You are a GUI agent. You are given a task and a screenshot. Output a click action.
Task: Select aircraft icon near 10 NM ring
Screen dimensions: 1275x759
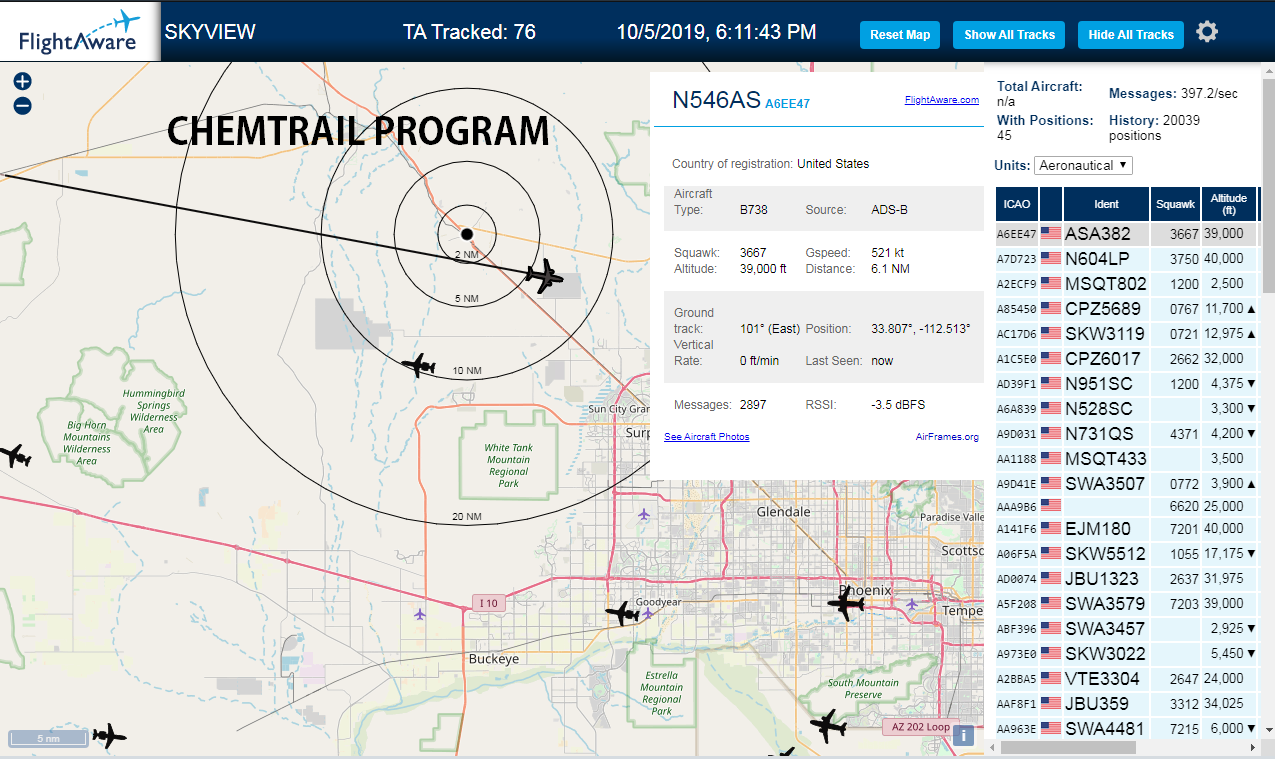(x=419, y=366)
